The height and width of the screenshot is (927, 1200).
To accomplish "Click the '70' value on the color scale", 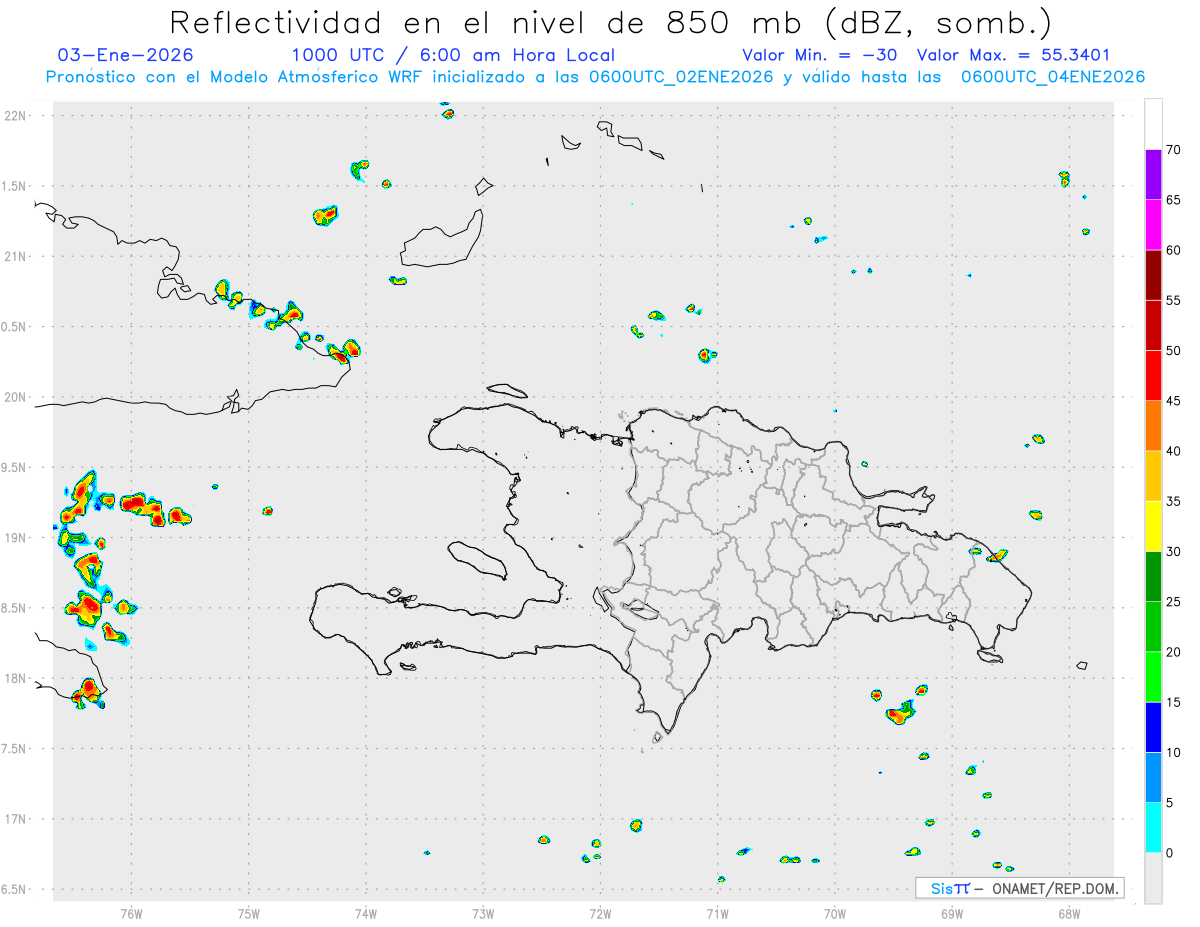I will (x=1175, y=150).
